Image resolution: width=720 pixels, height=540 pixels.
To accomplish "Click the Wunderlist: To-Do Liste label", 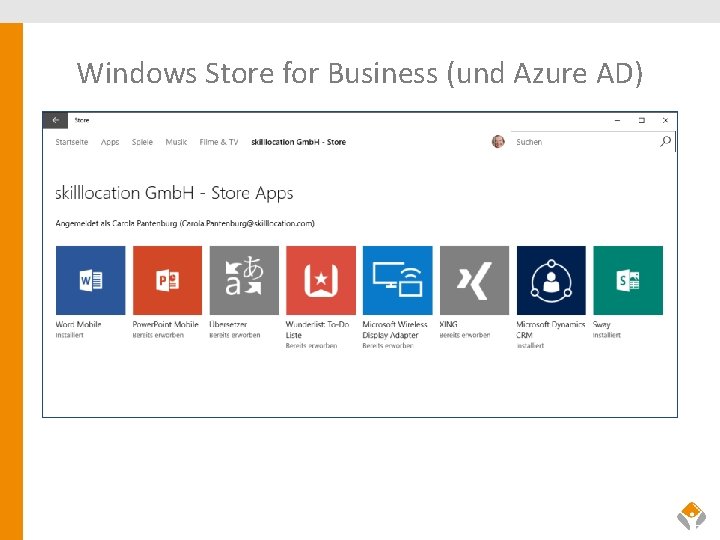I will [x=318, y=329].
